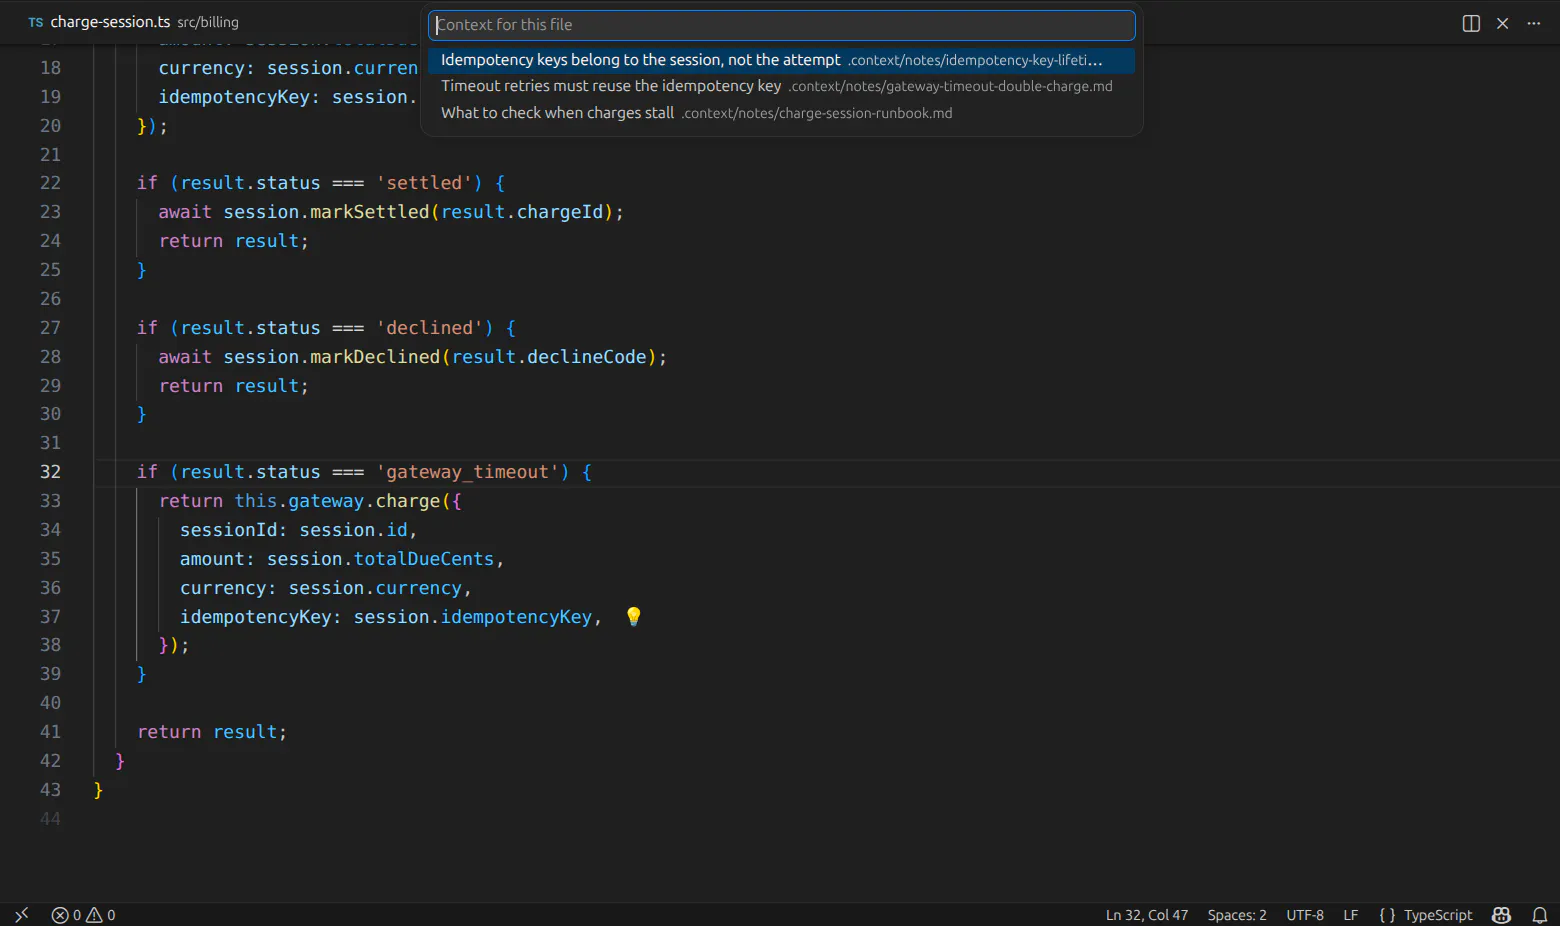Screen dimensions: 1560x926
Task: Focus the 'Context for this file' input
Action: pyautogui.click(x=782, y=25)
